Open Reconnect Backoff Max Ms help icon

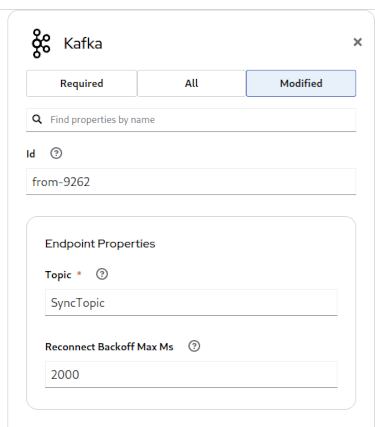point(194,346)
